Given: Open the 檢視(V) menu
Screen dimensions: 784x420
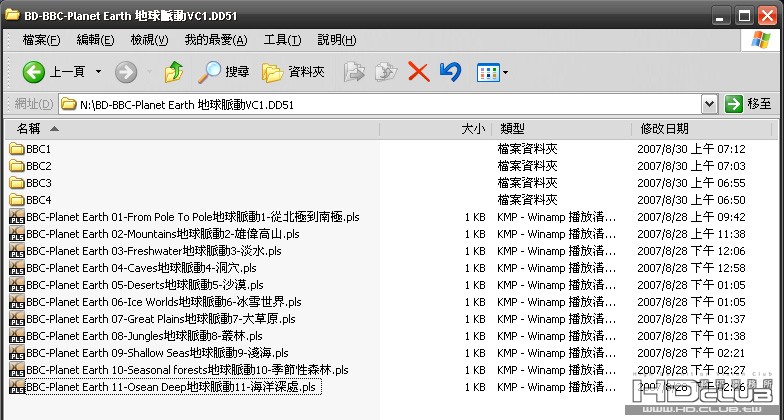Looking at the screenshot, I should 150,40.
